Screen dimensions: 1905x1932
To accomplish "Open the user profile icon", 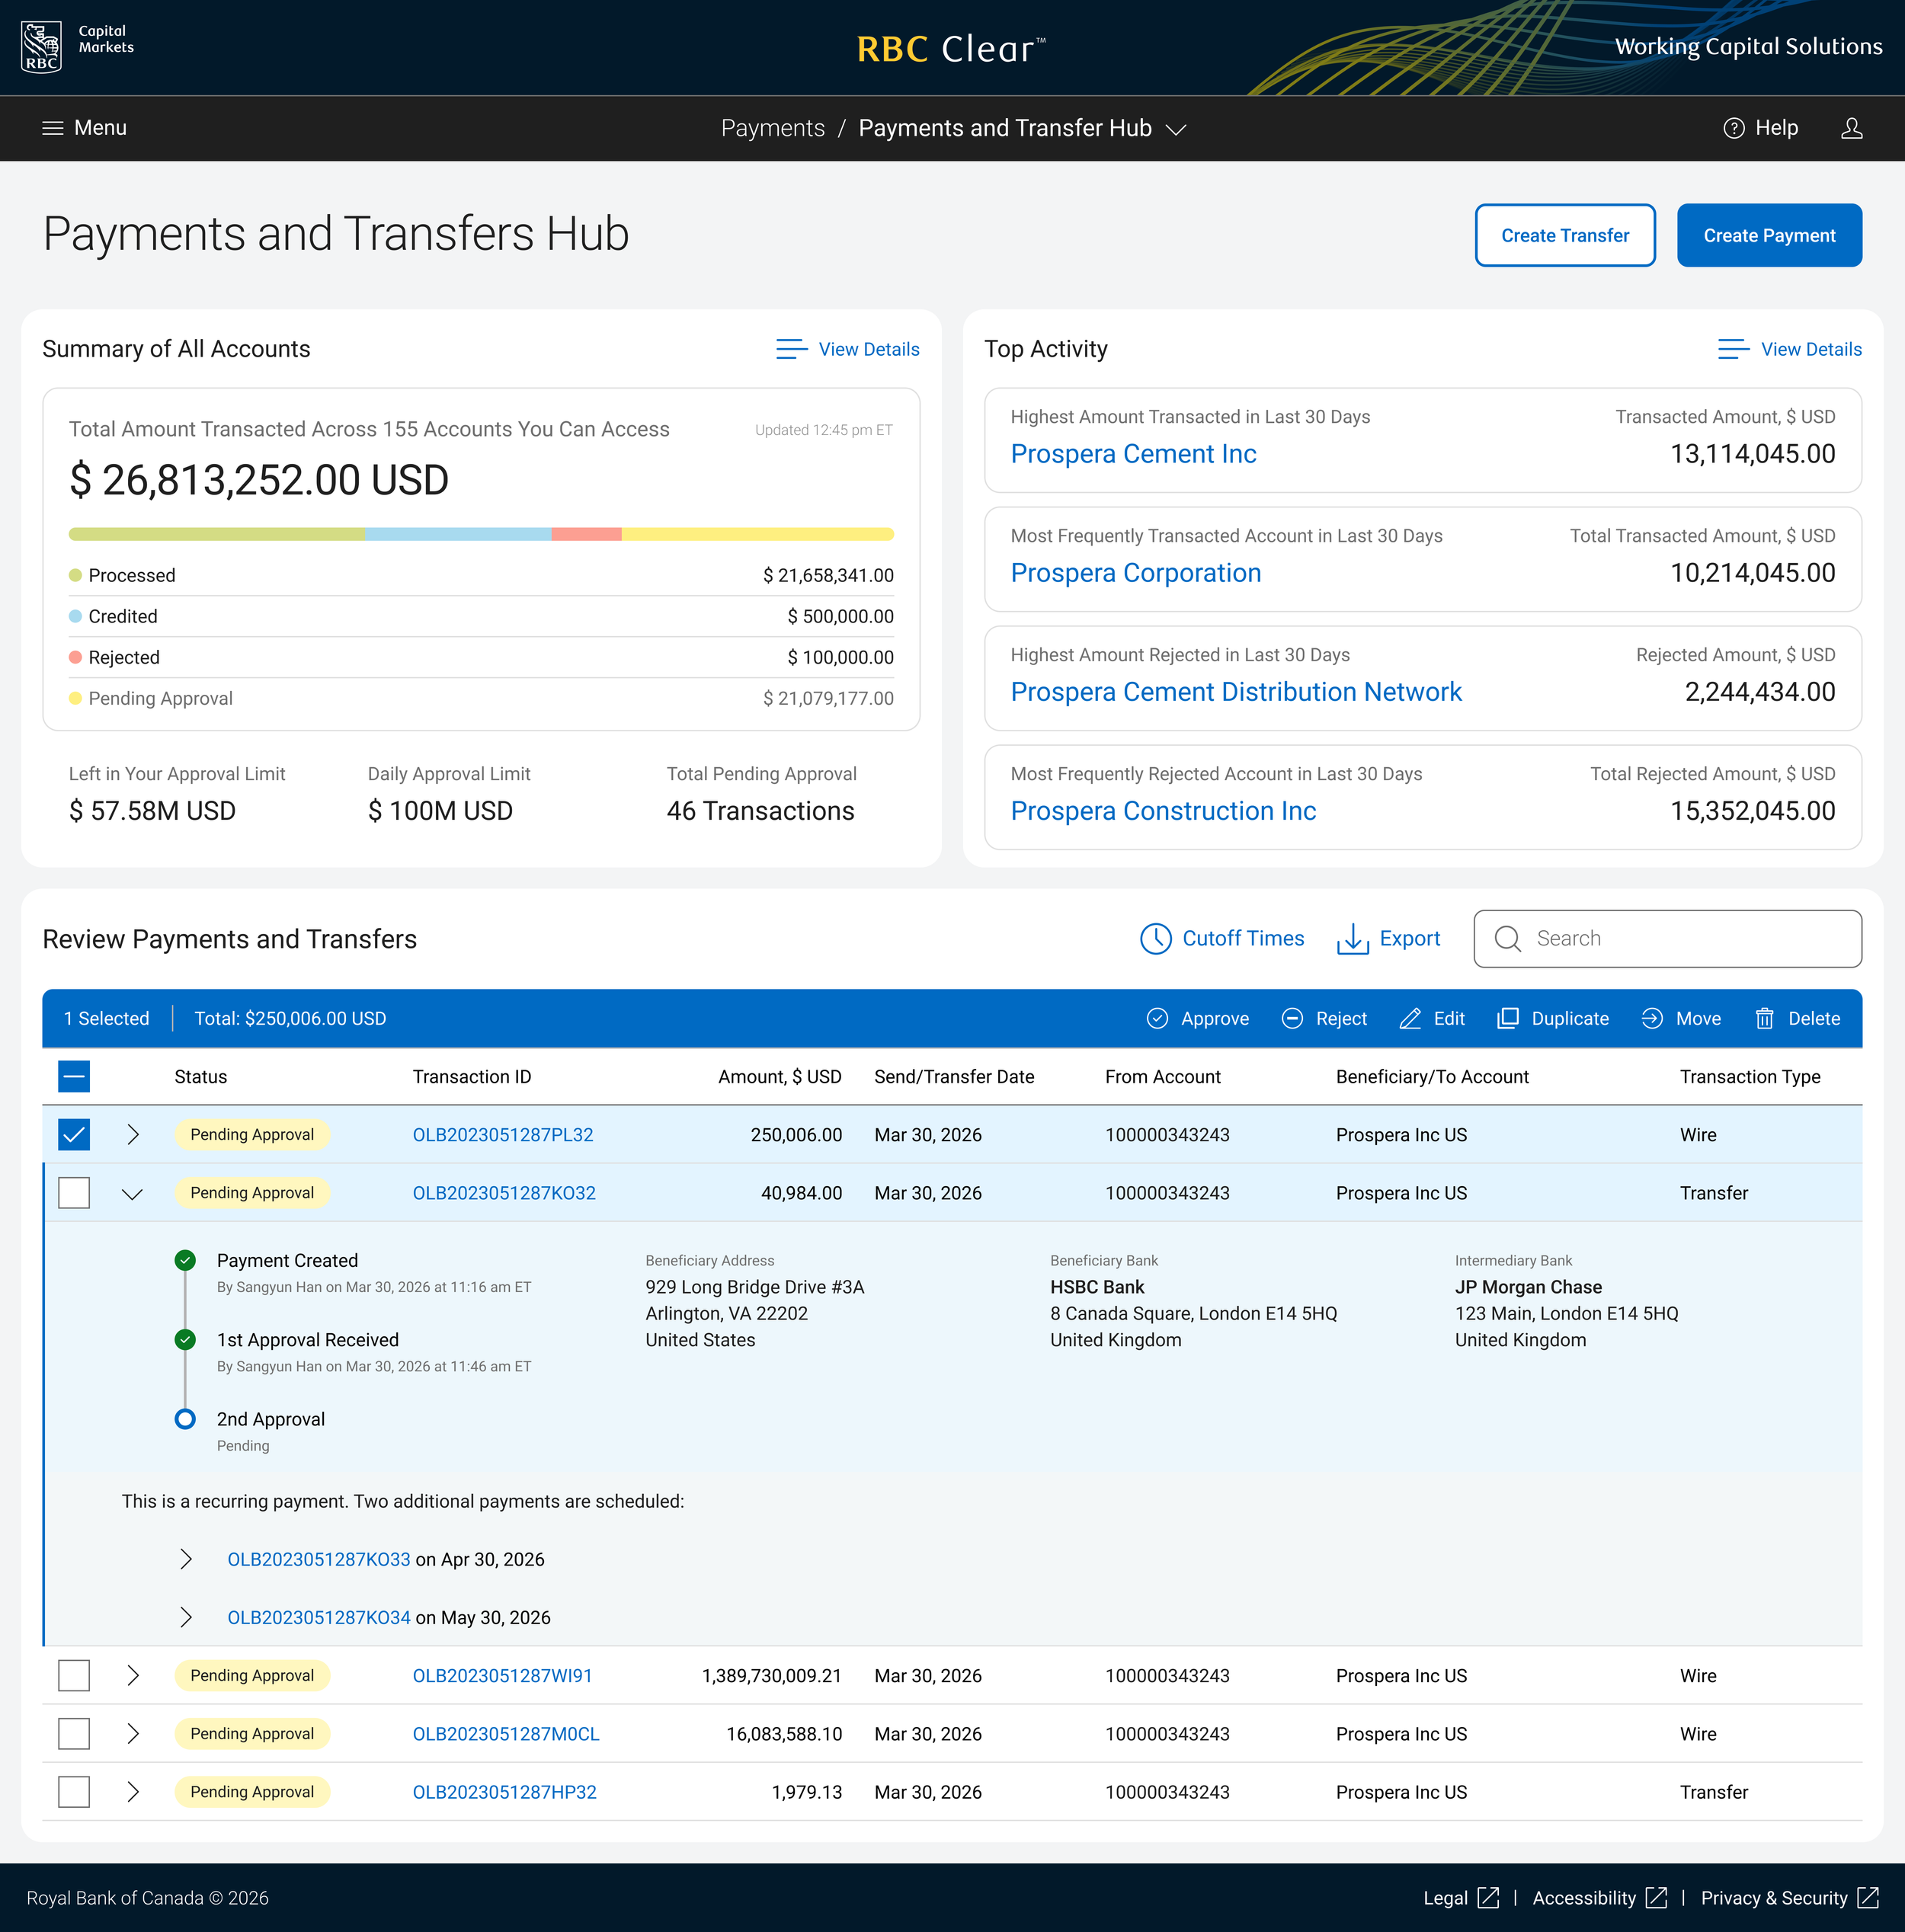I will coord(1851,128).
